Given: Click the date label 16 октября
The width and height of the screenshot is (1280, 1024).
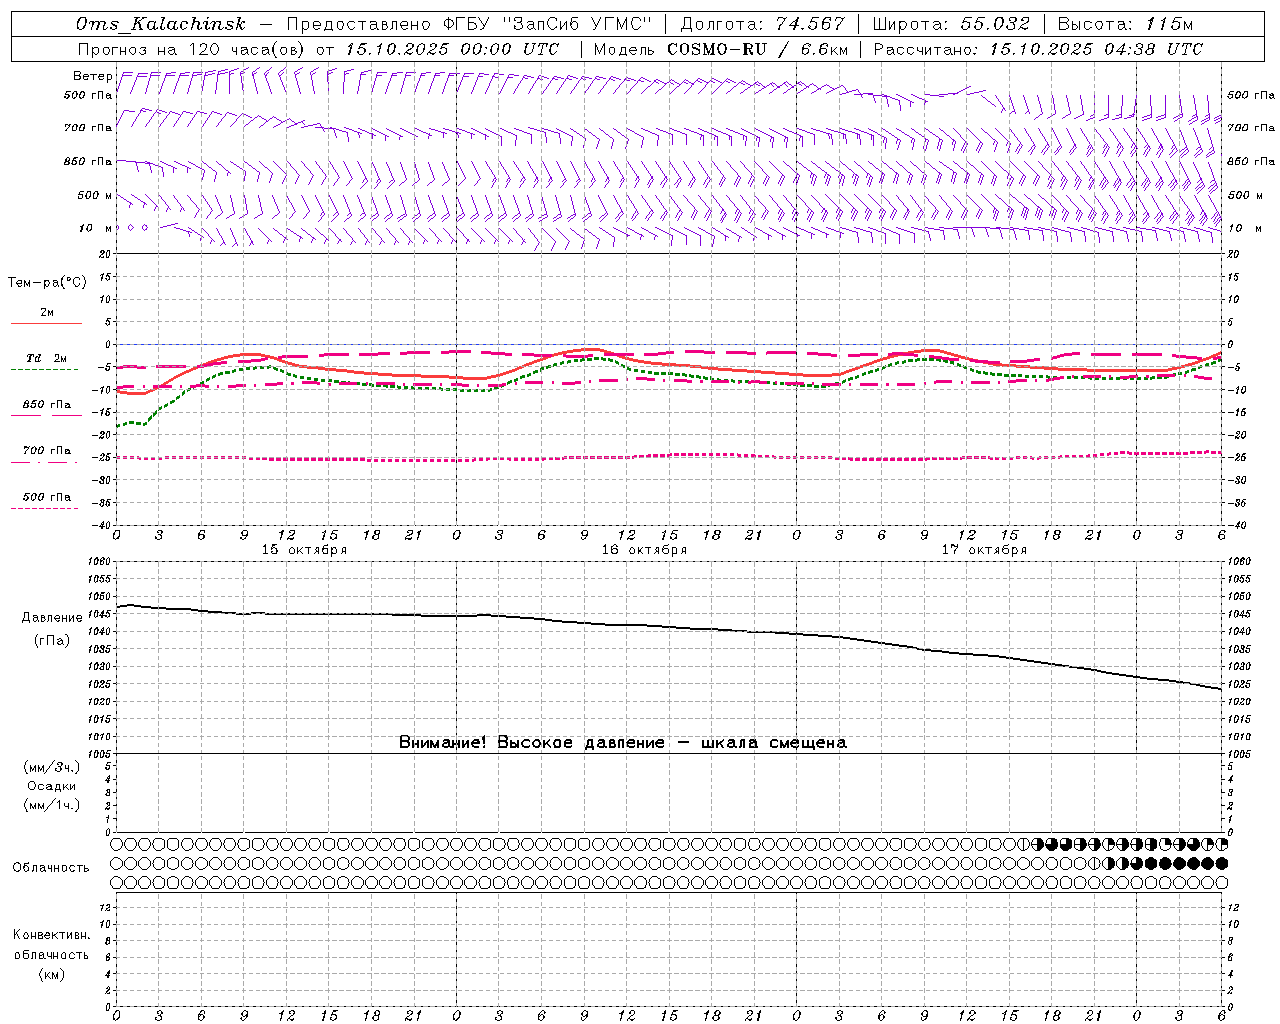Looking at the screenshot, I should 644,550.
